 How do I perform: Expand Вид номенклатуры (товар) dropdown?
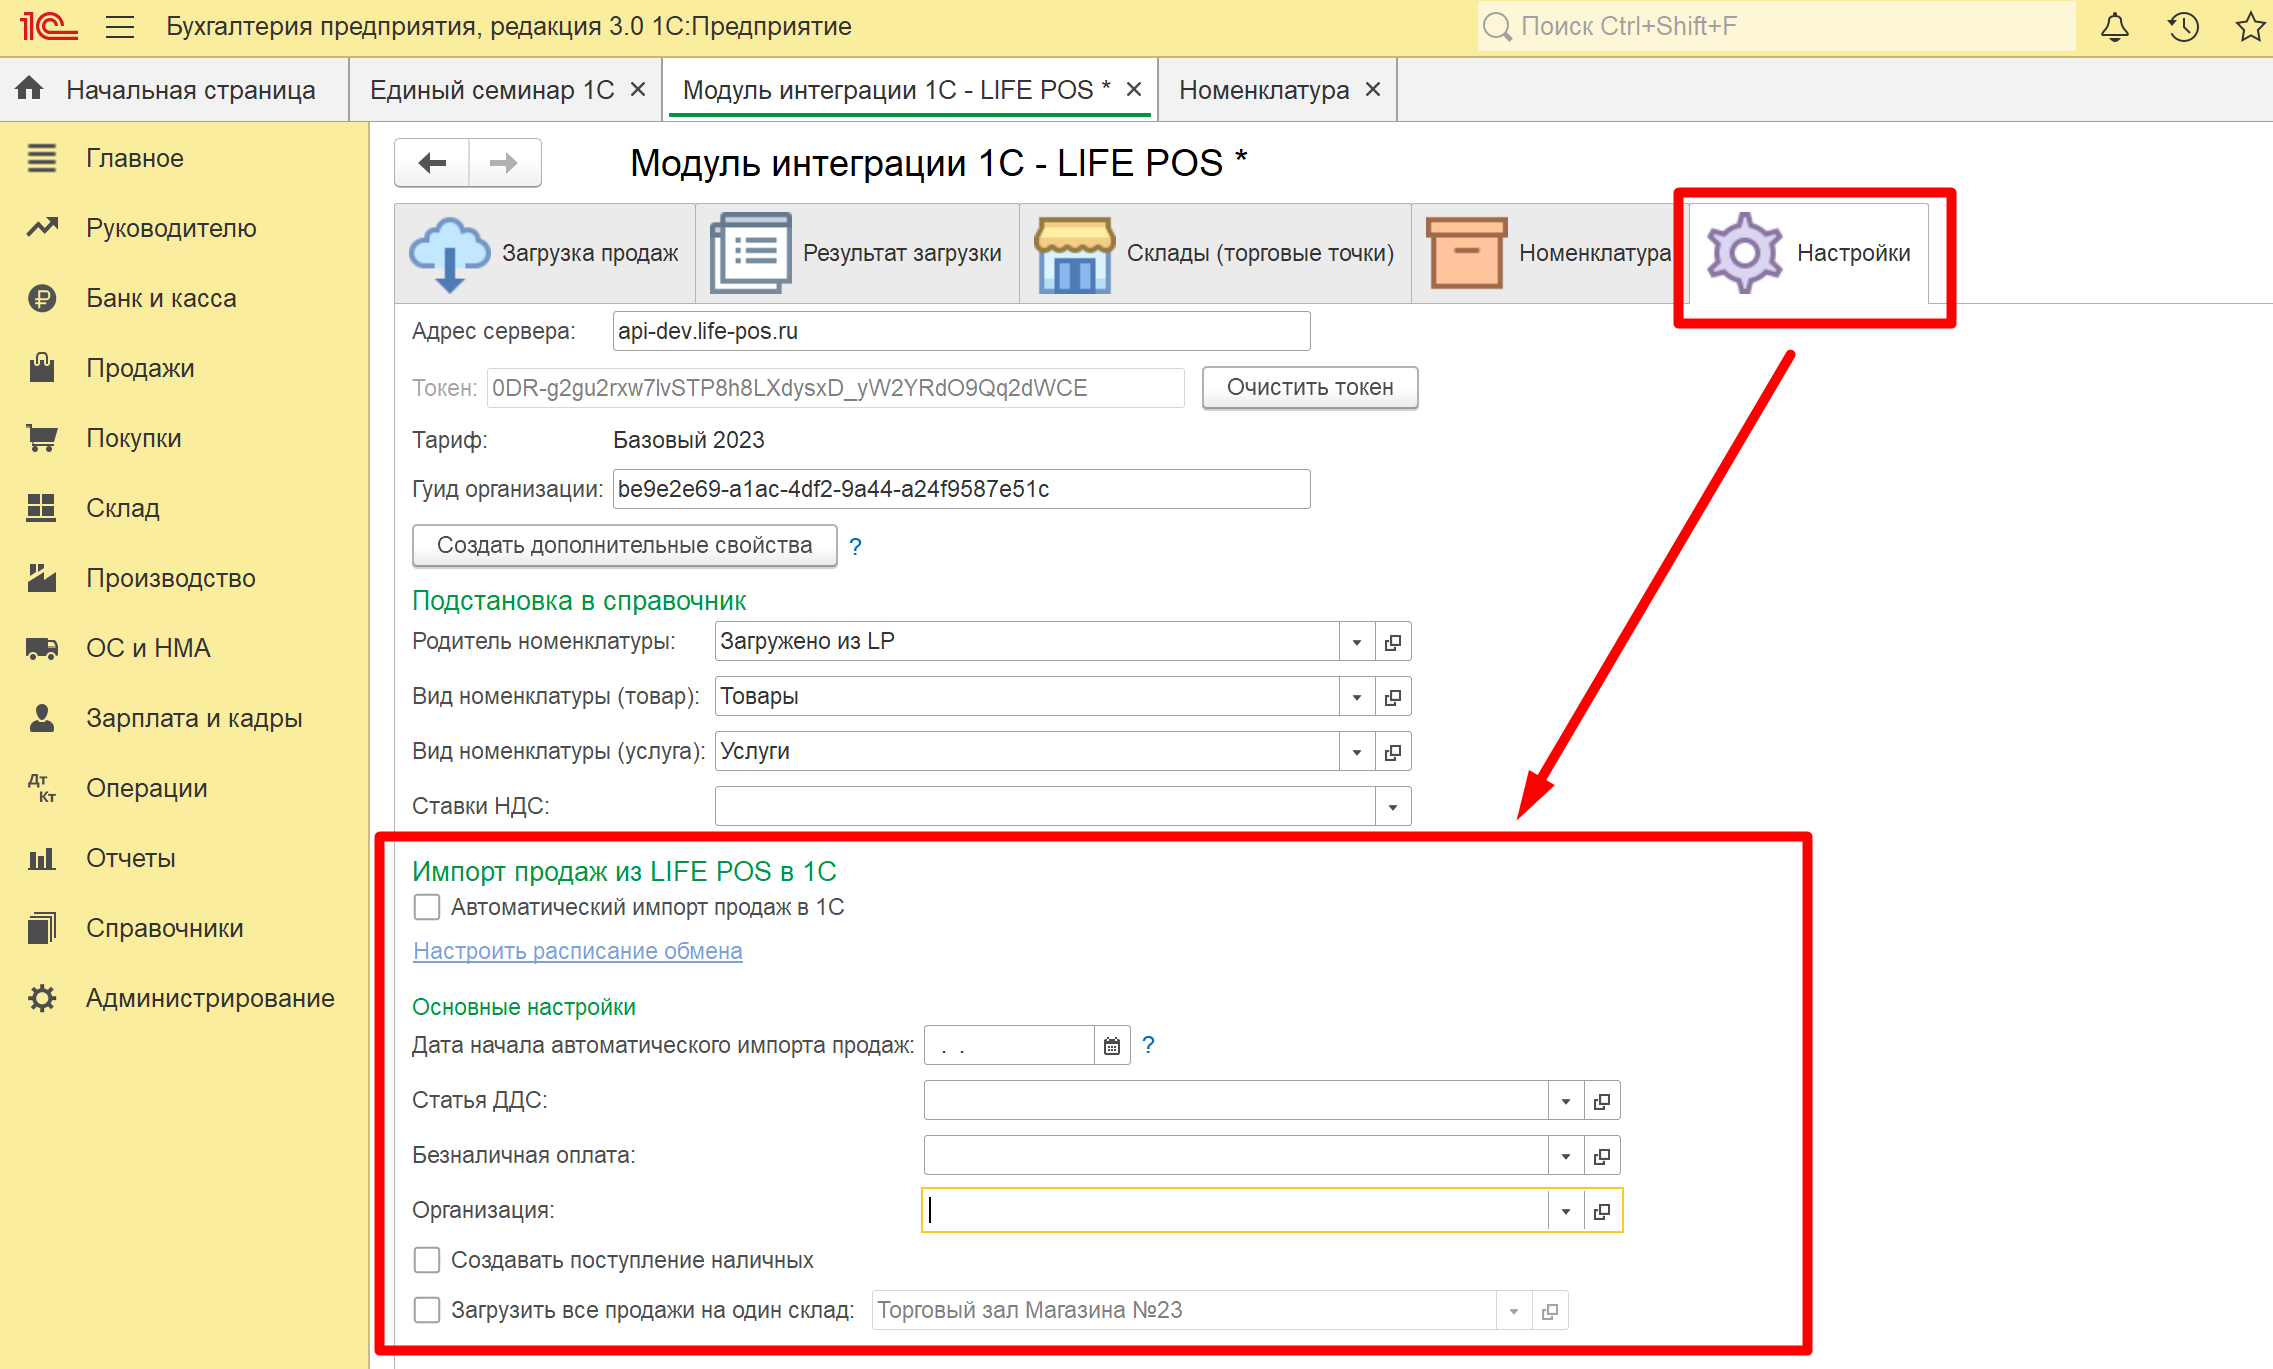pyautogui.click(x=1357, y=697)
